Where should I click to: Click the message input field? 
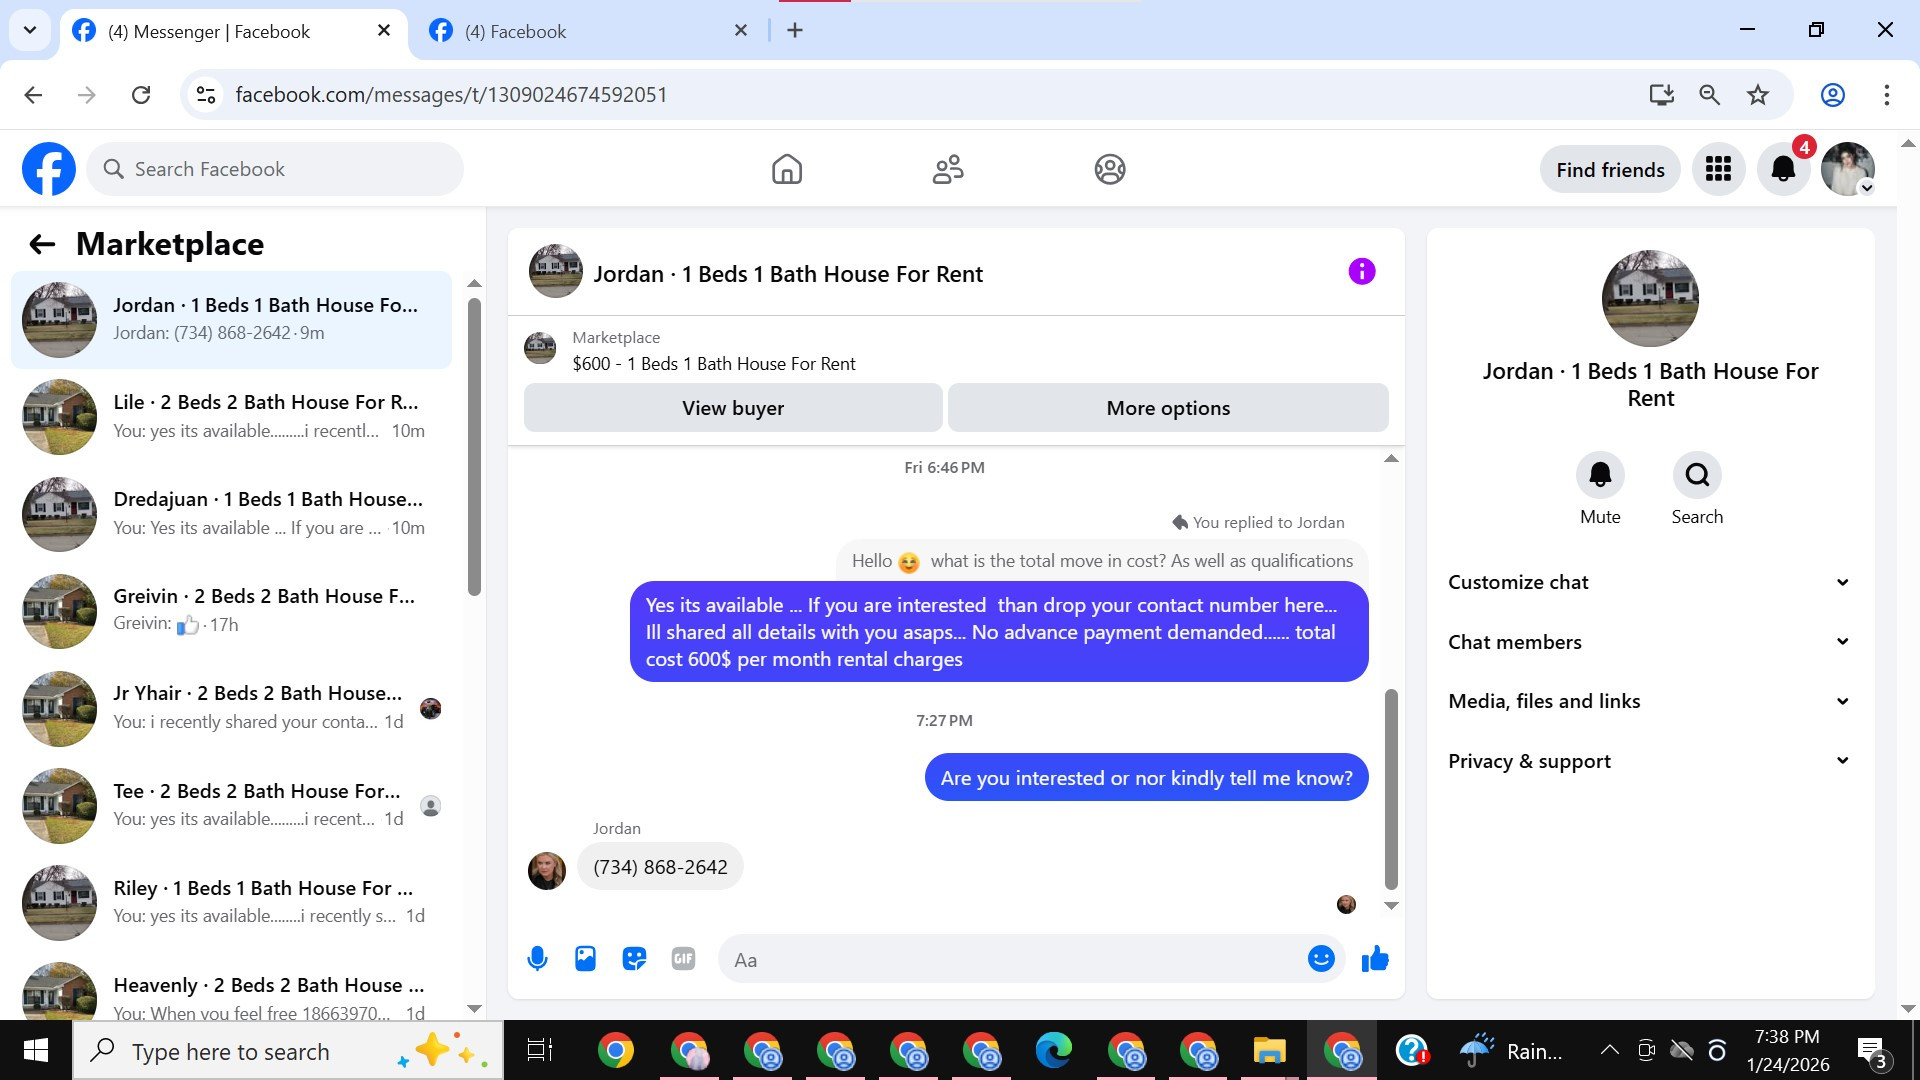click(x=1010, y=960)
